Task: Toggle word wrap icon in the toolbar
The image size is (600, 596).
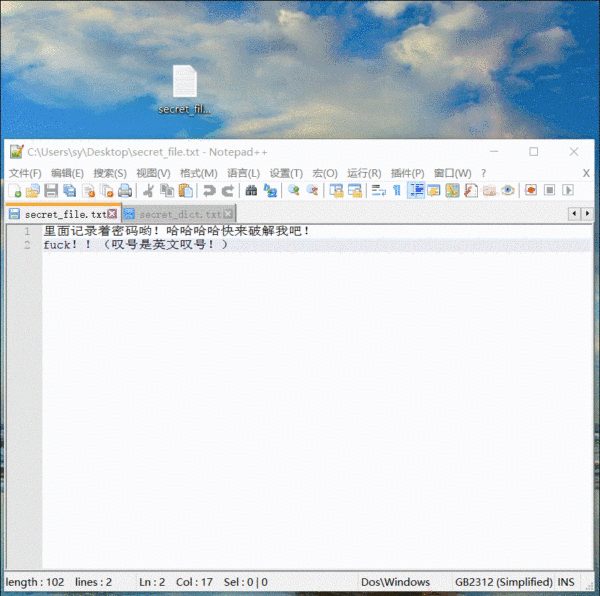Action: coord(379,190)
